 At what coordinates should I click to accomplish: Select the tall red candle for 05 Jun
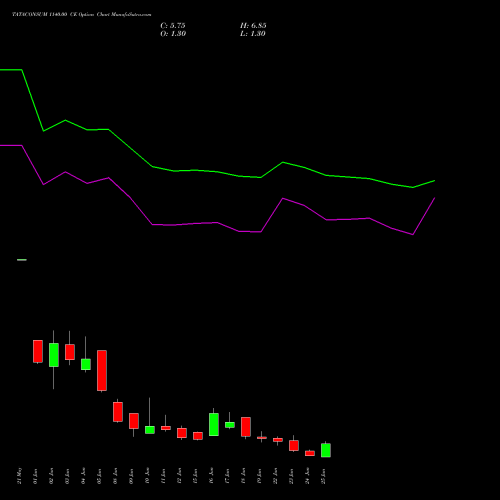pyautogui.click(x=102, y=370)
